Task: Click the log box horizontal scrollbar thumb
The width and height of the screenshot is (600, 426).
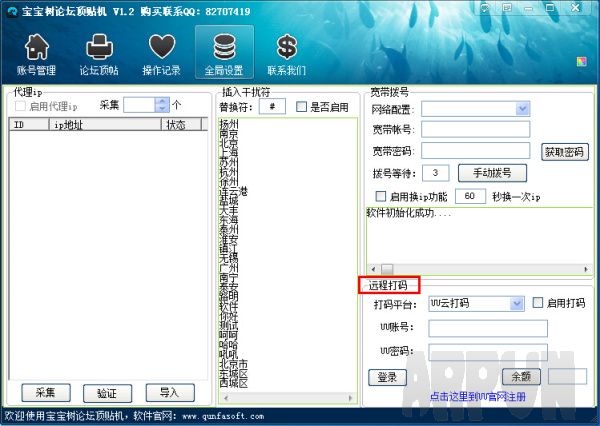Action: (x=387, y=269)
